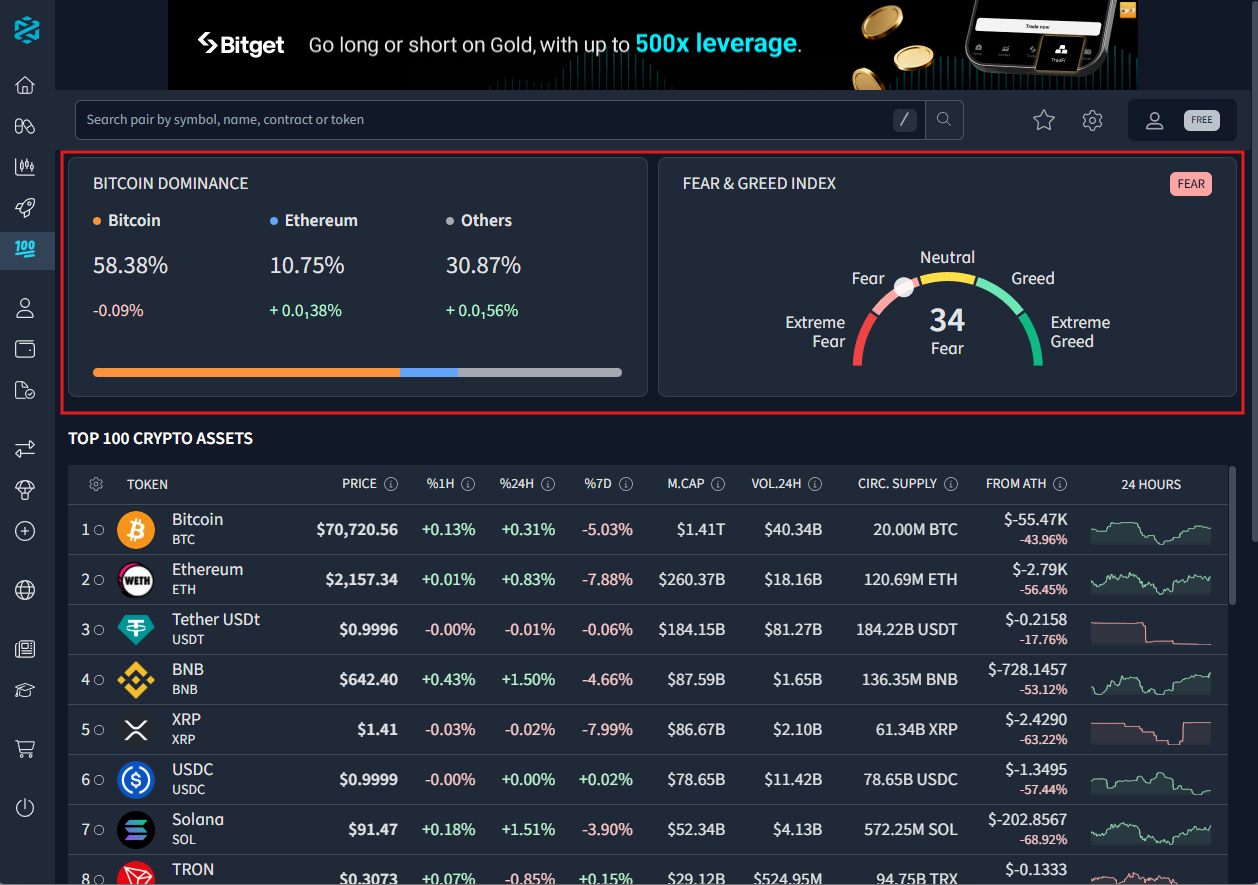Viewport: 1258px width, 885px height.
Task: Click Bitcoin dominance value 58.38%
Action: point(131,266)
